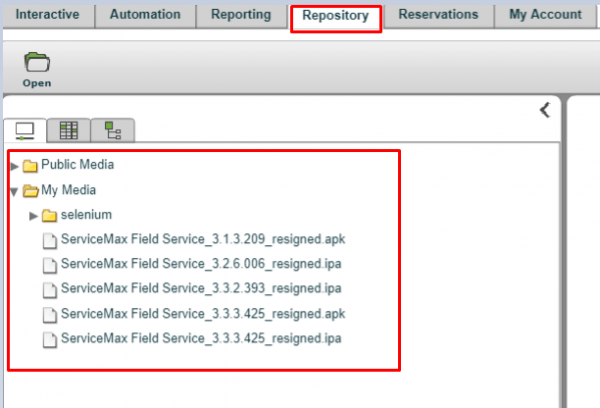Select ServiceMax Field Service_3.3.3.425_resigned.ipa
Viewport: 600px width, 408px height.
click(x=201, y=338)
